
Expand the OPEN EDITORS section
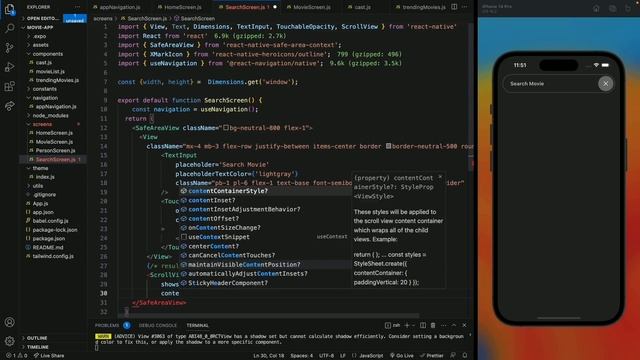tap(41, 18)
